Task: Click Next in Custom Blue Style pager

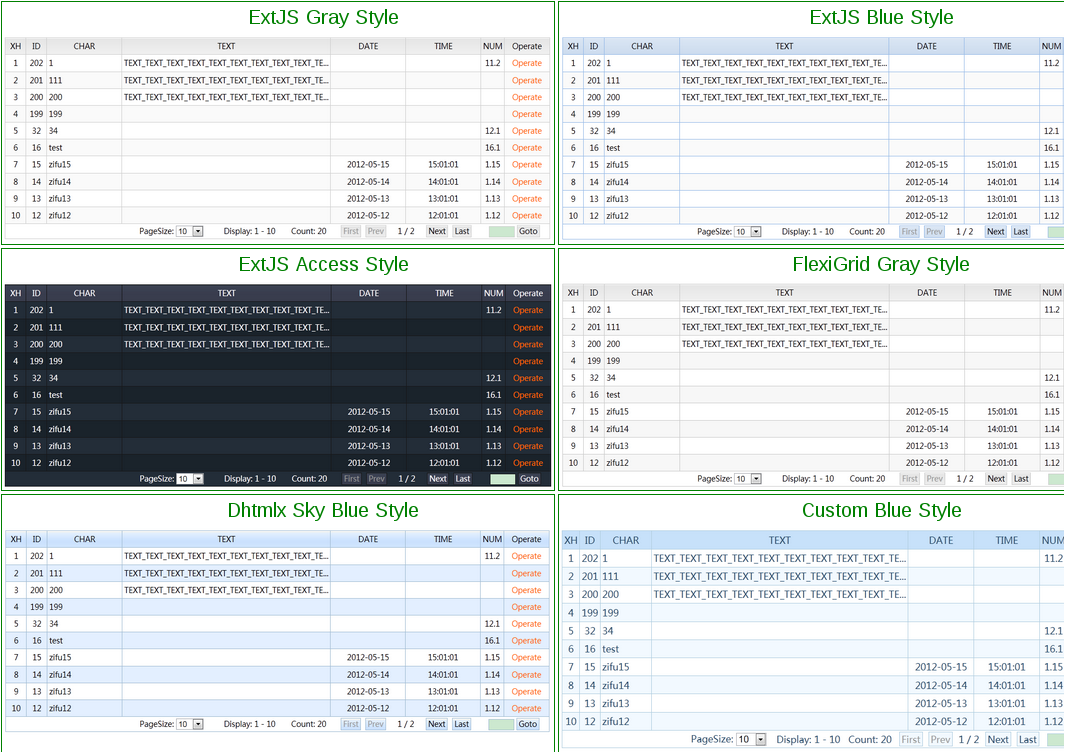Action: tap(998, 740)
